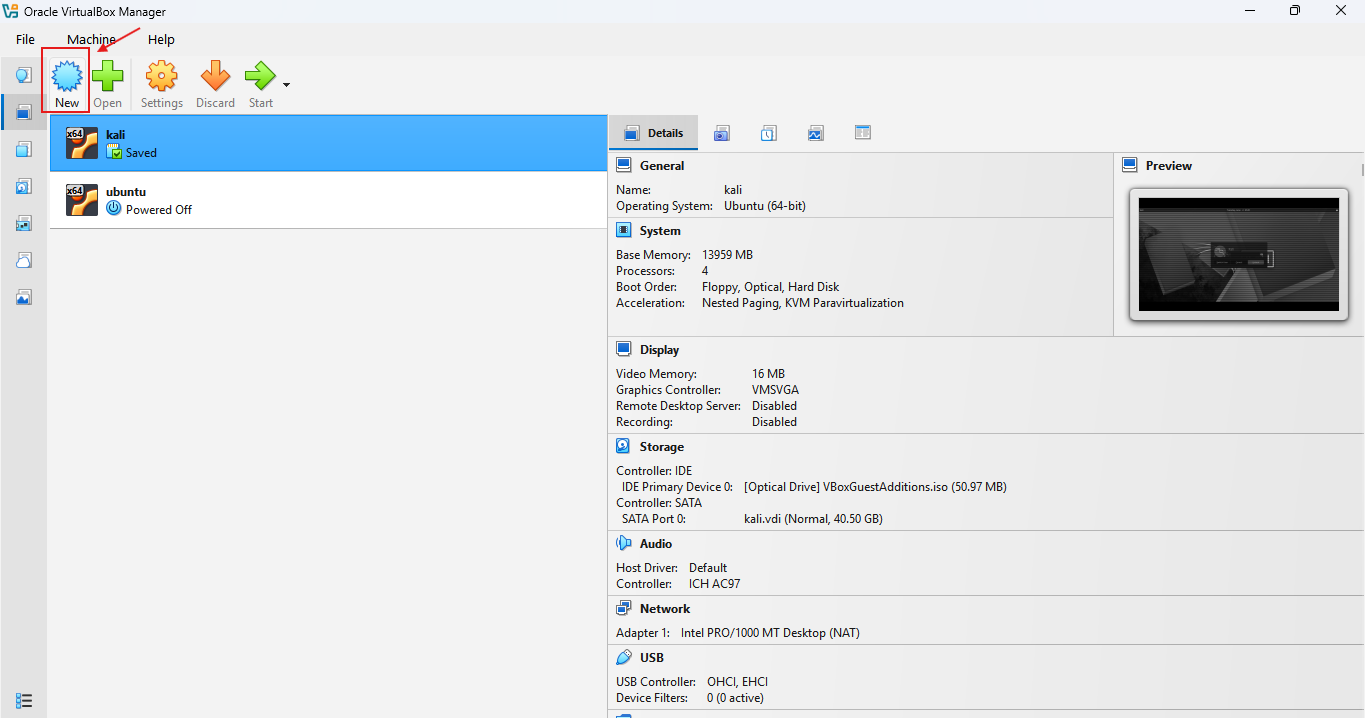Click the Remote Desktop Server Disabled value
This screenshot has height=718, width=1365.
coord(774,406)
